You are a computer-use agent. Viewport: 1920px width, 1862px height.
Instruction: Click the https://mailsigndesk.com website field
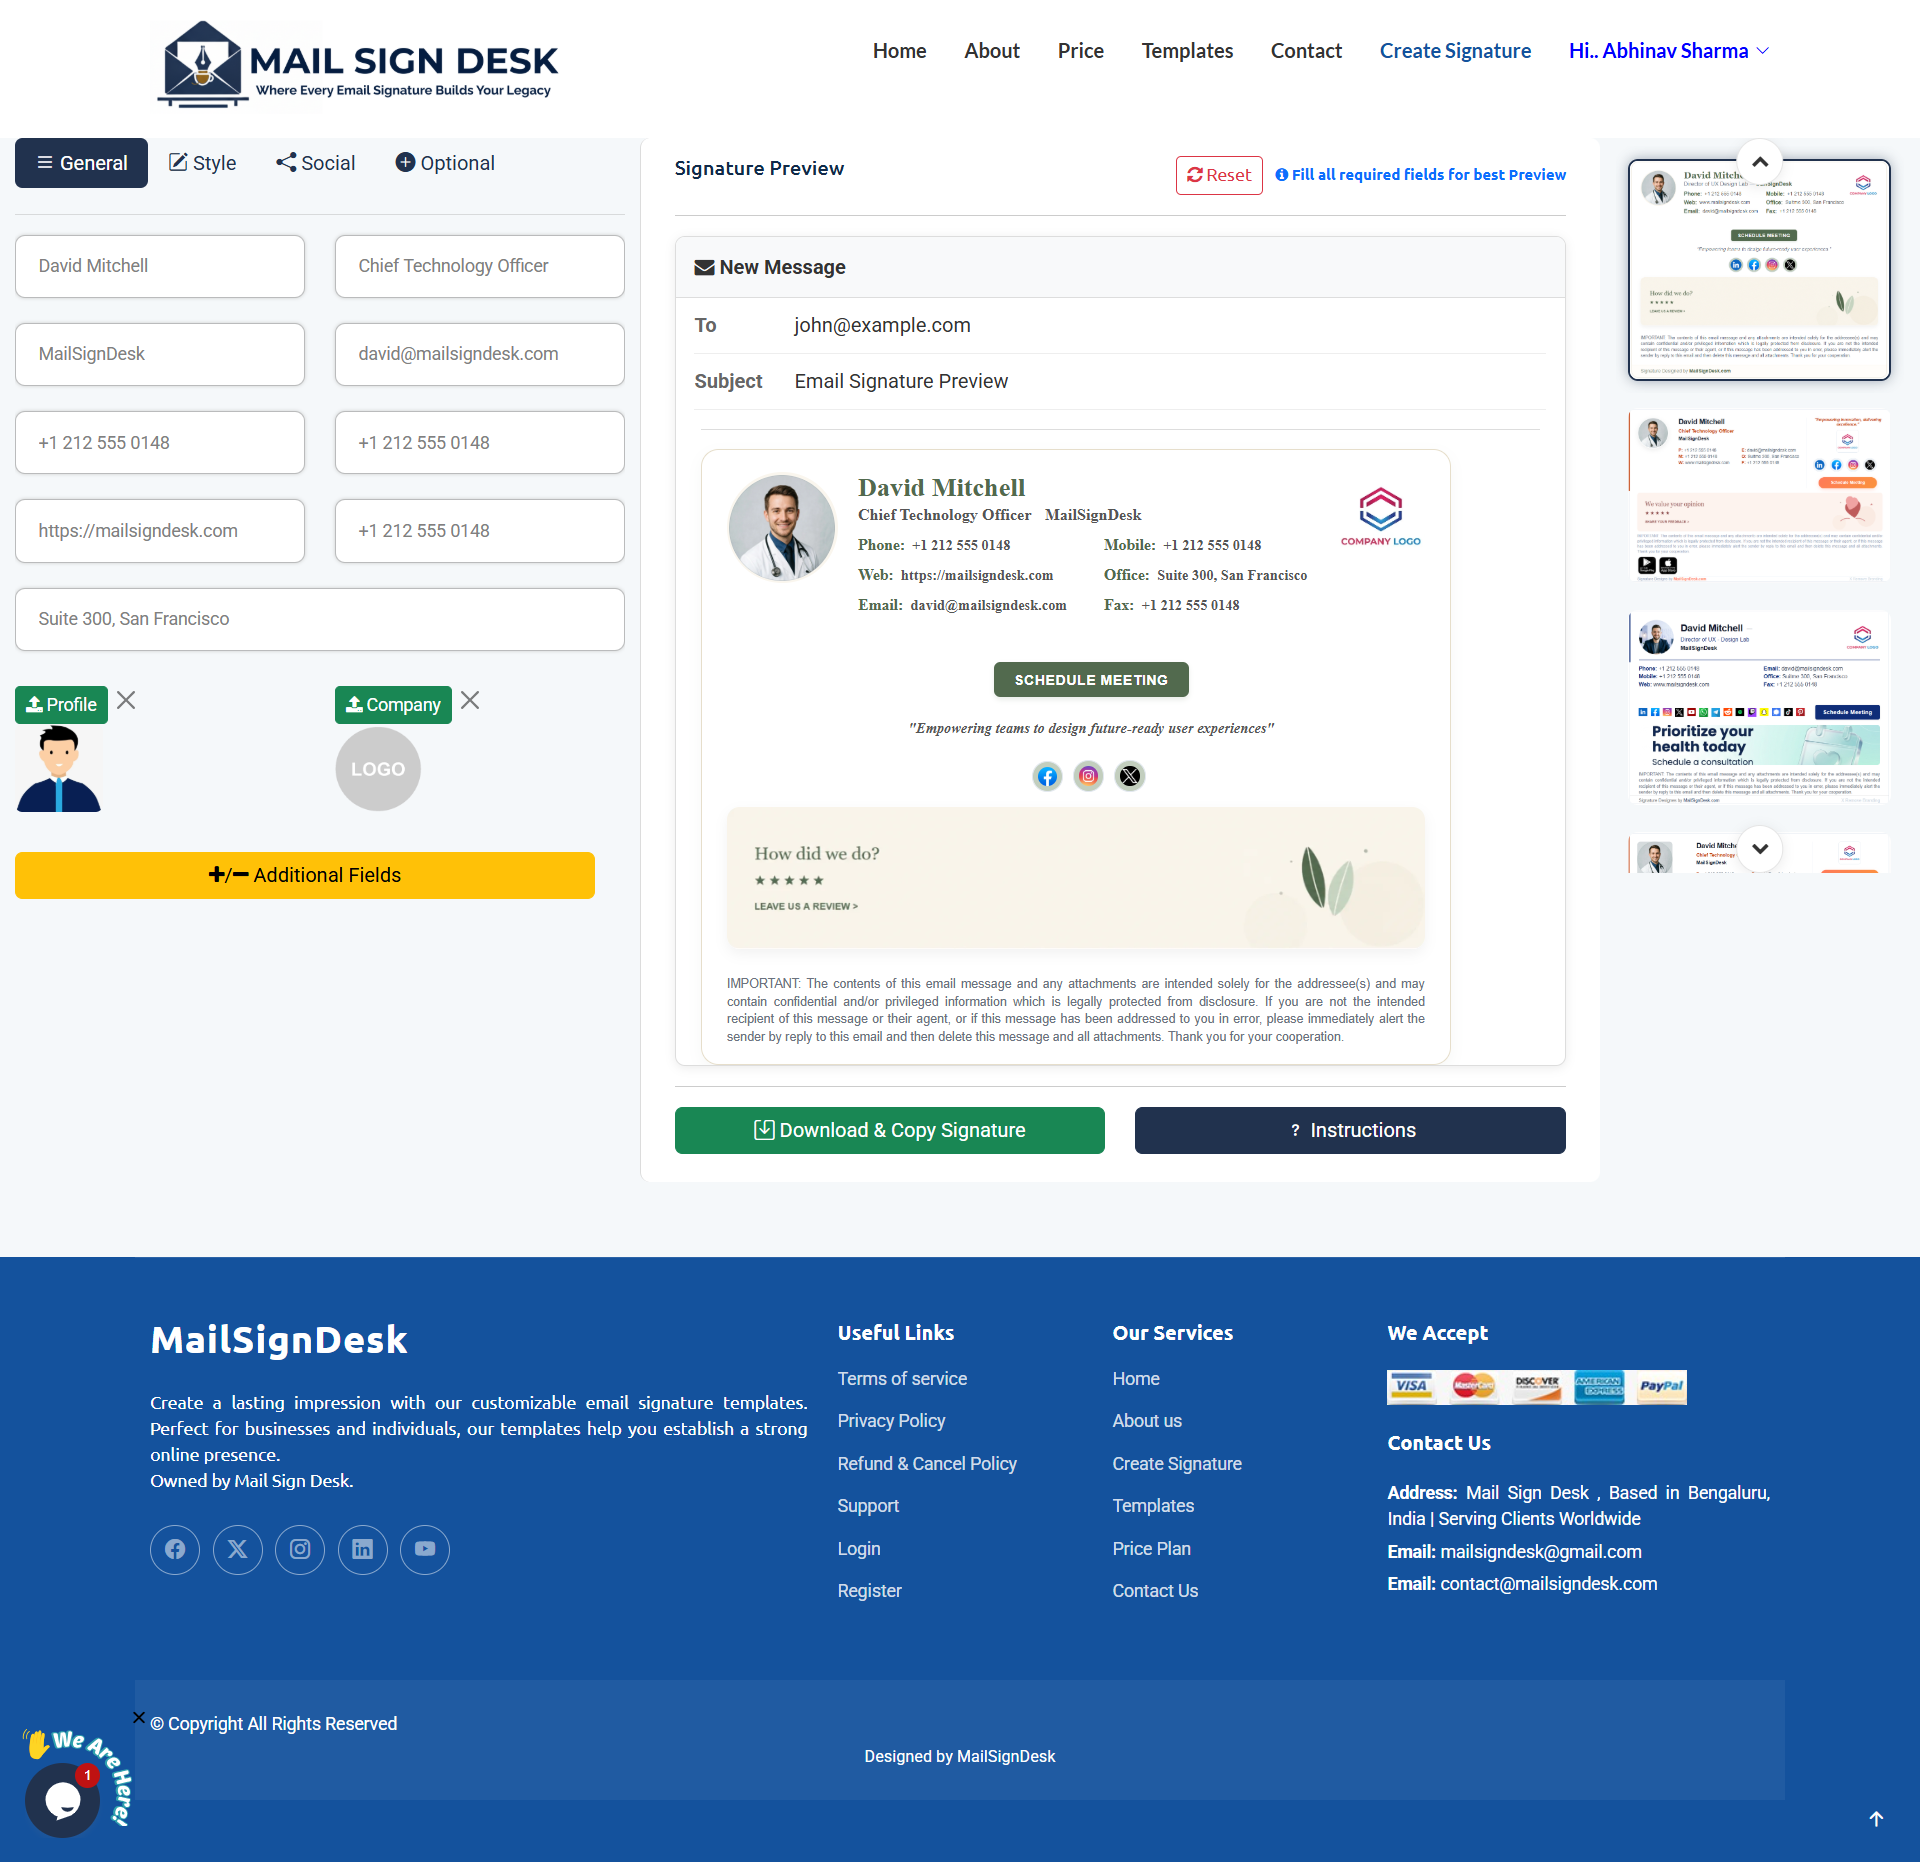160,531
